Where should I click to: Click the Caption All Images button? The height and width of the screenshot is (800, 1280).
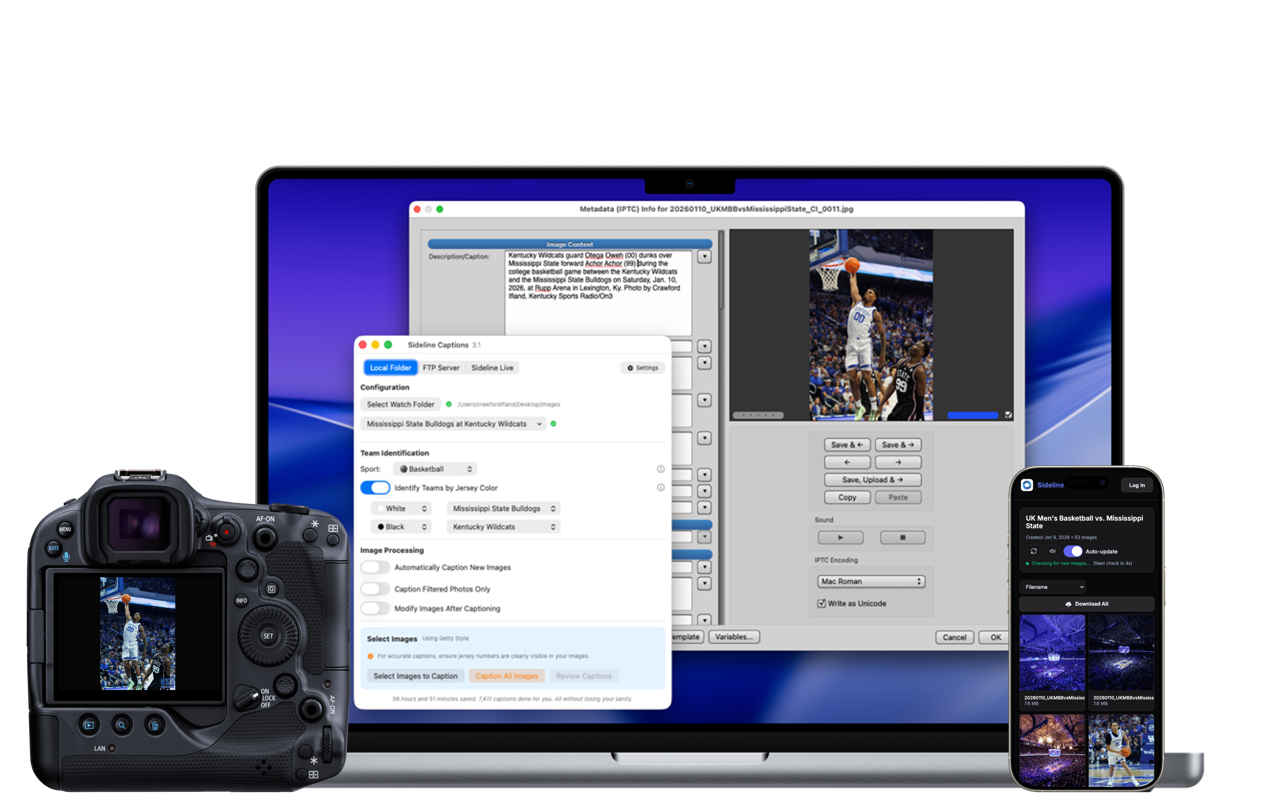click(506, 676)
